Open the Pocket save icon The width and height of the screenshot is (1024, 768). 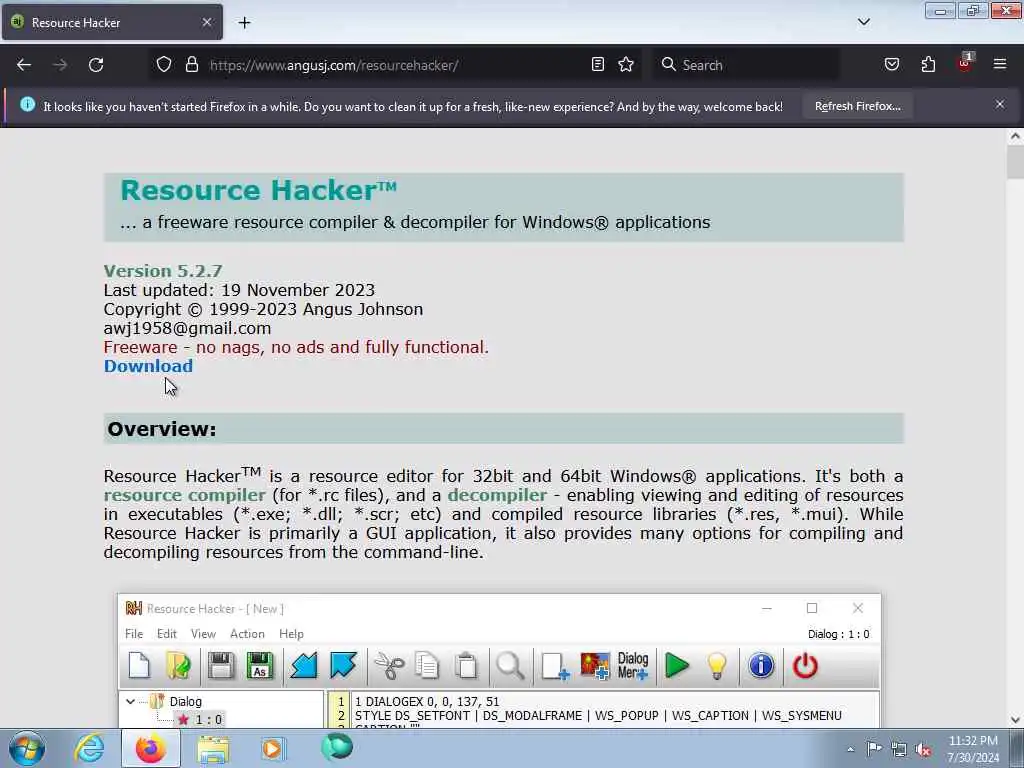click(x=891, y=65)
